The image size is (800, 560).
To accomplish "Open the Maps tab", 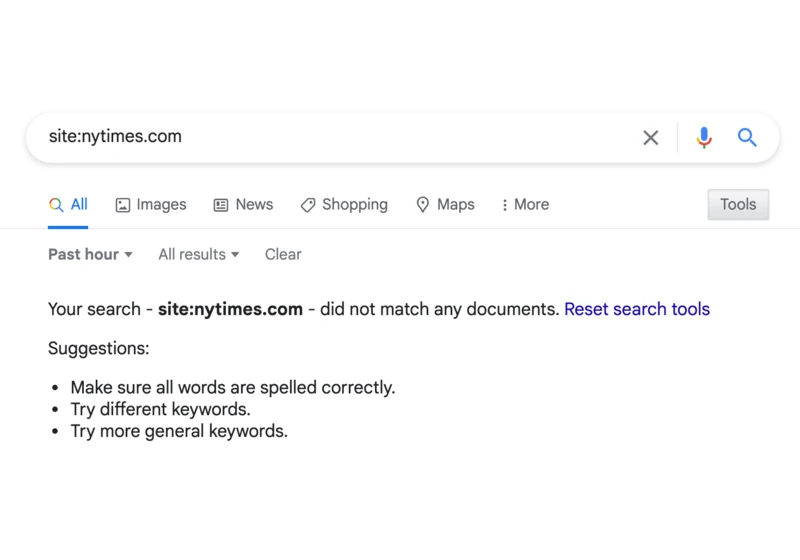I will coord(445,205).
